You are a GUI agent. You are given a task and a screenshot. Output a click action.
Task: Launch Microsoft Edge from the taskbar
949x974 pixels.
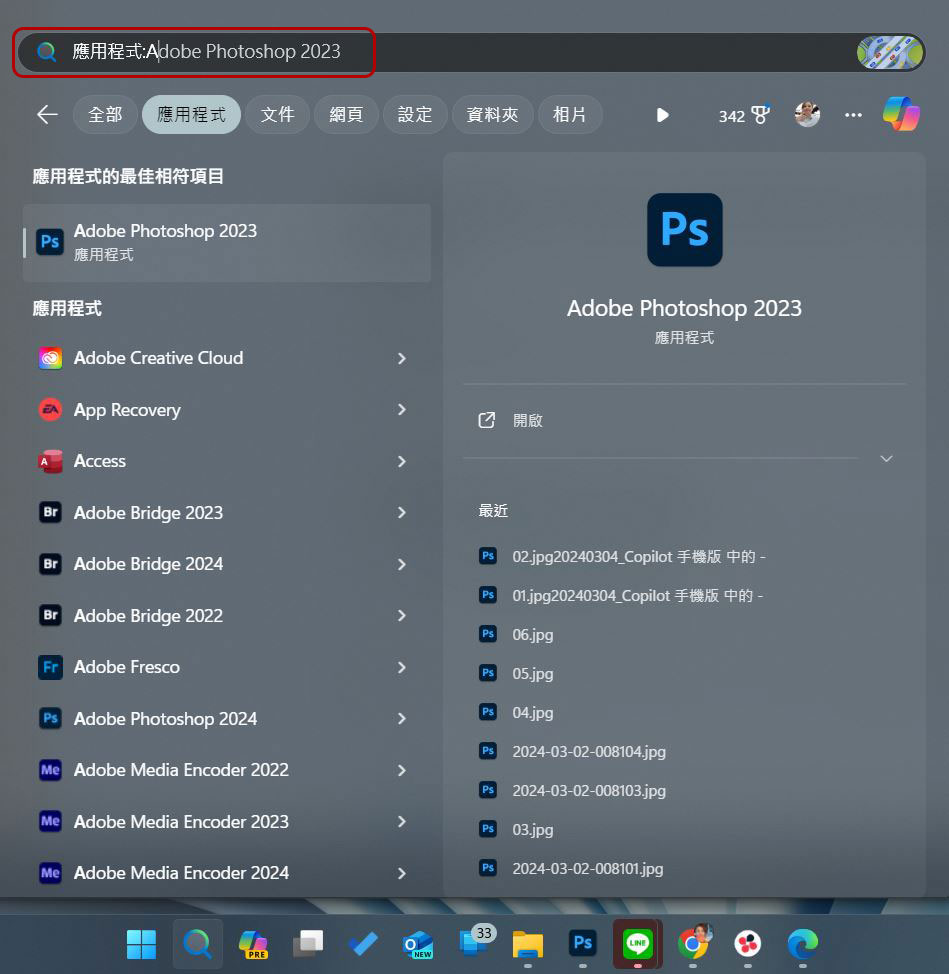[802, 943]
